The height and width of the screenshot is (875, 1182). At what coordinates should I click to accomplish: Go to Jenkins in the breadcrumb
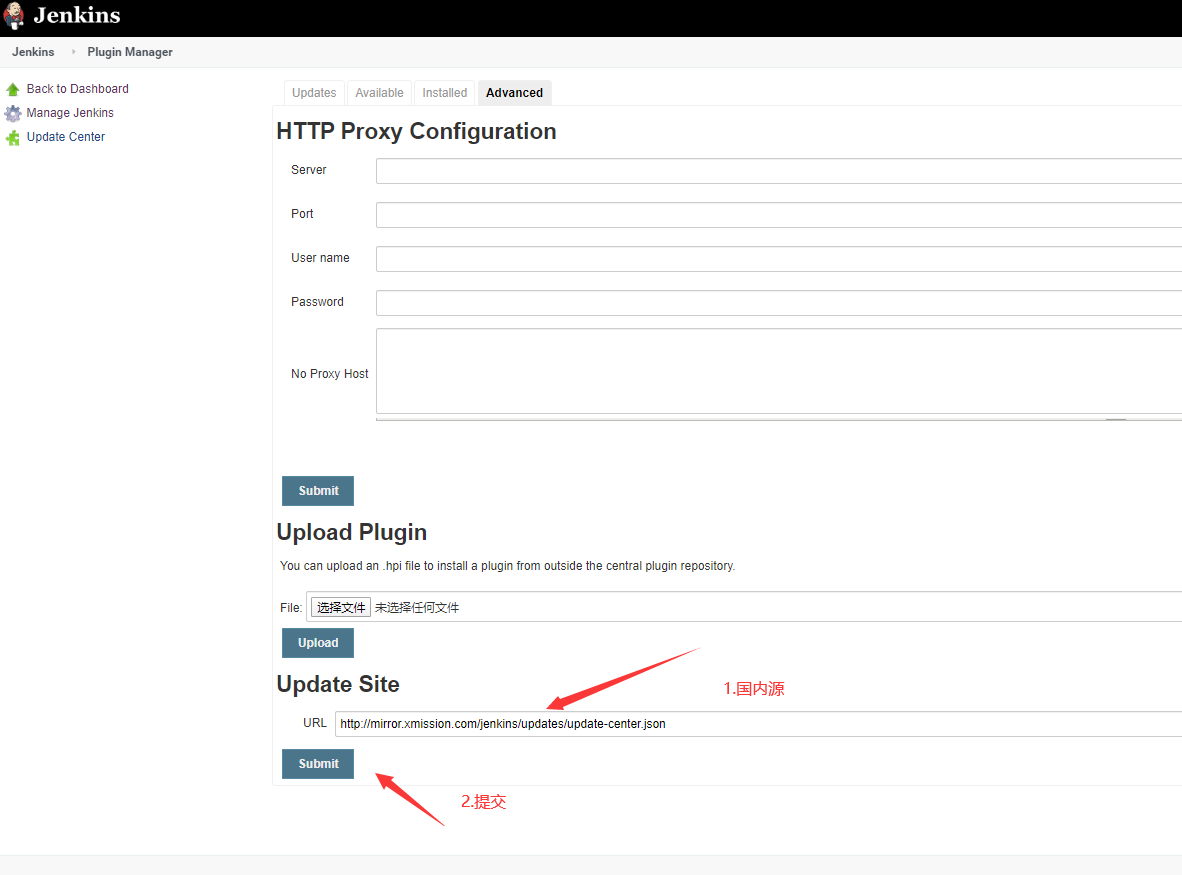(33, 52)
